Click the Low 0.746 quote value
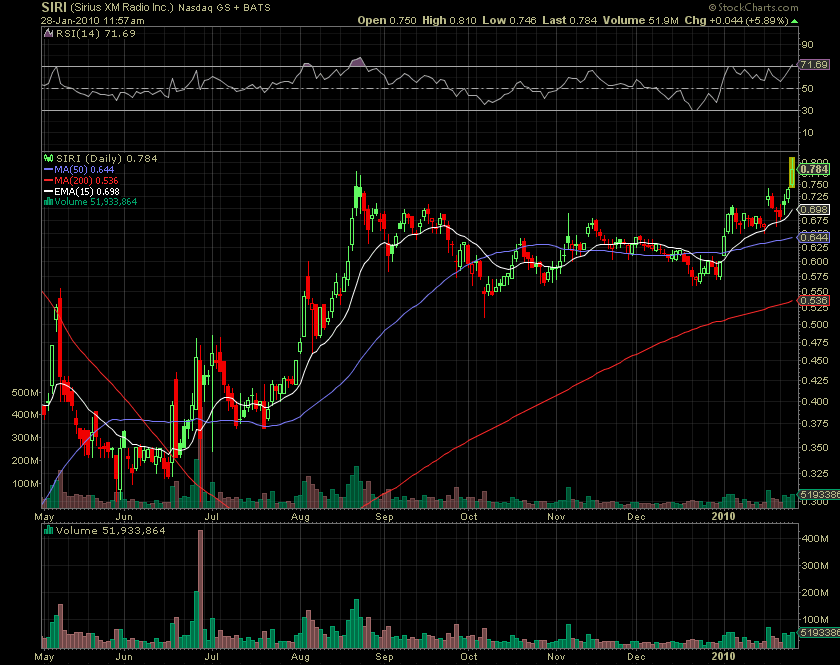Viewport: 840px width, 667px height. click(509, 20)
